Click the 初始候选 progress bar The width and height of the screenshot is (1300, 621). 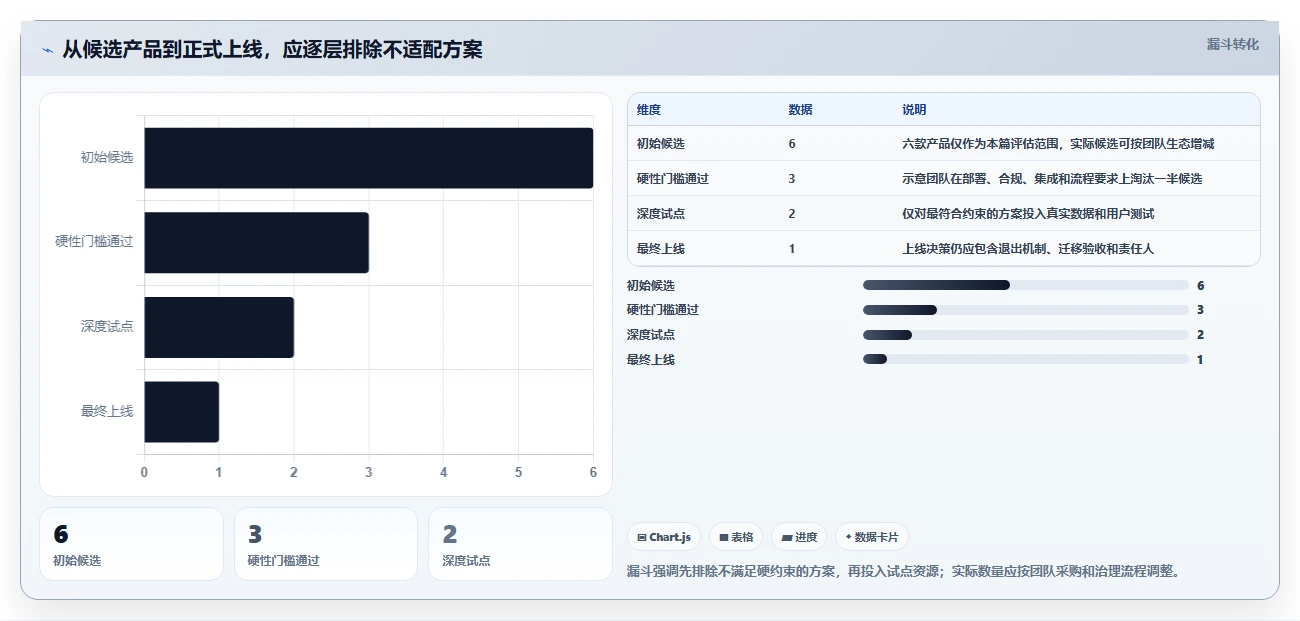tap(1026, 285)
